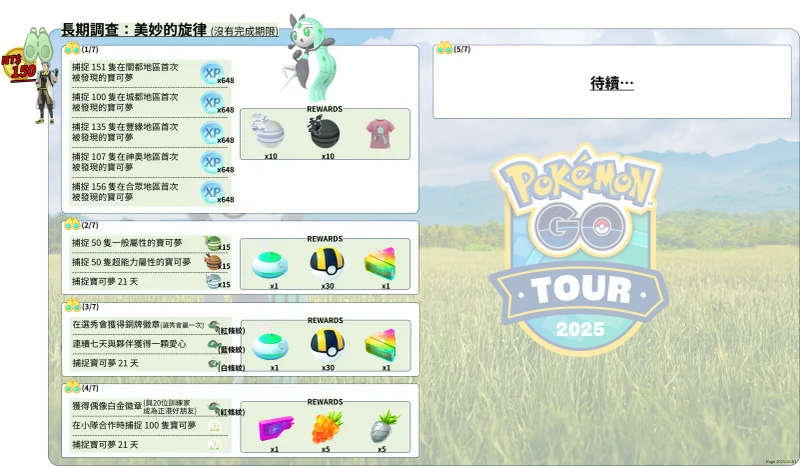Click the brown candy icon for 超能力屬性 task

click(212, 262)
